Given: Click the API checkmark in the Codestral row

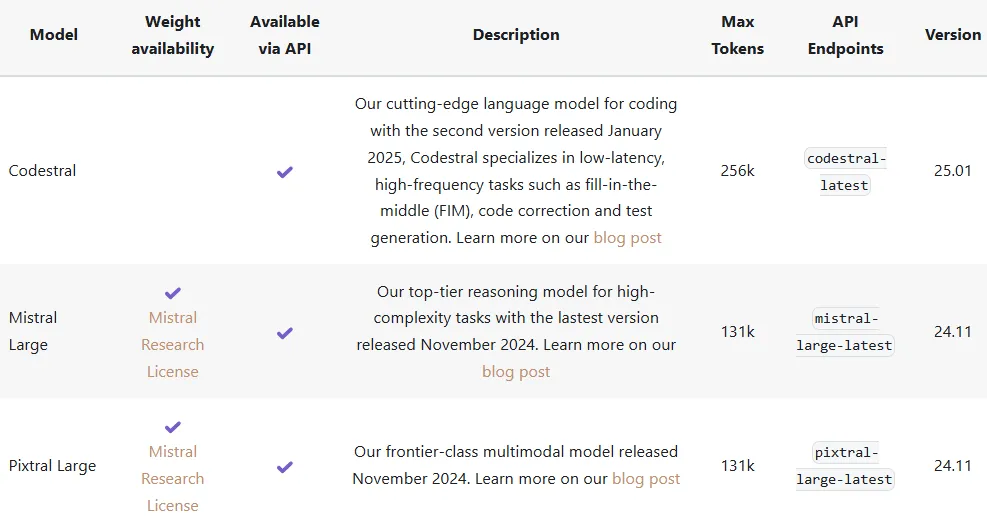Looking at the screenshot, I should pyautogui.click(x=285, y=172).
